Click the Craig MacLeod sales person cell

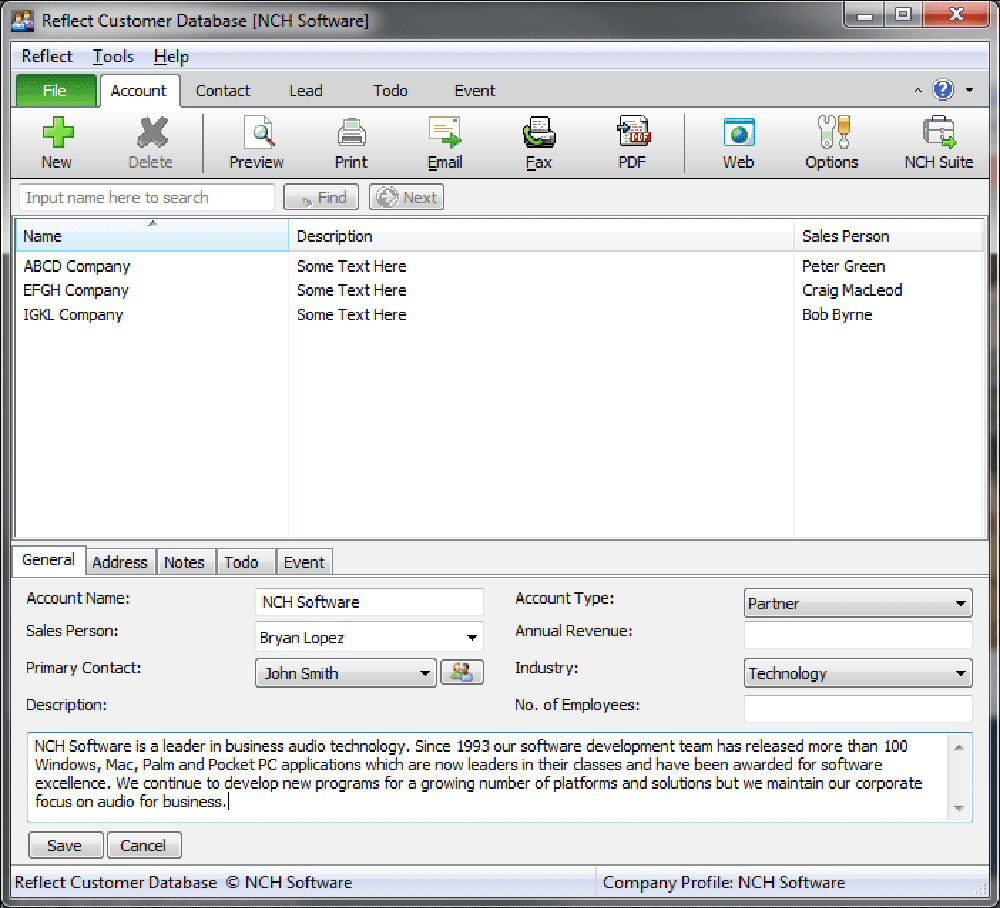coord(852,291)
